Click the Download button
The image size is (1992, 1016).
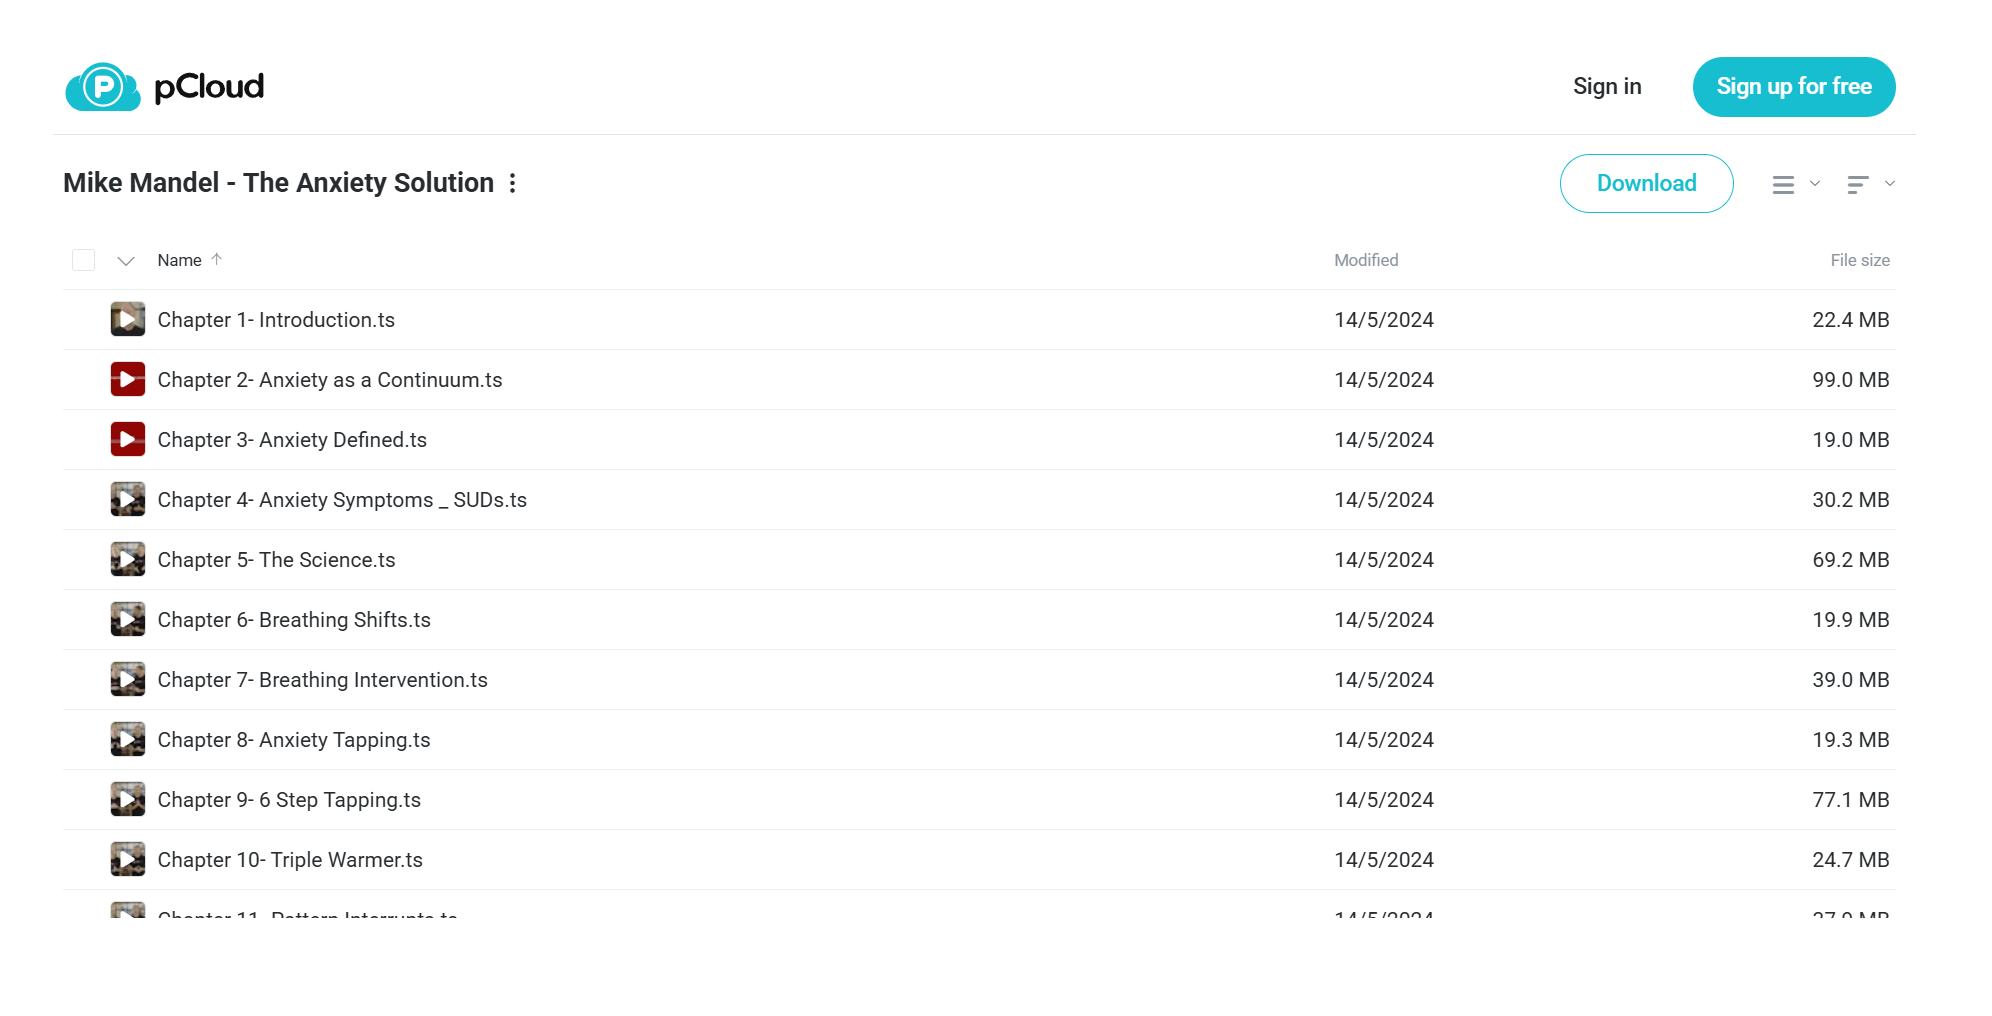point(1646,183)
